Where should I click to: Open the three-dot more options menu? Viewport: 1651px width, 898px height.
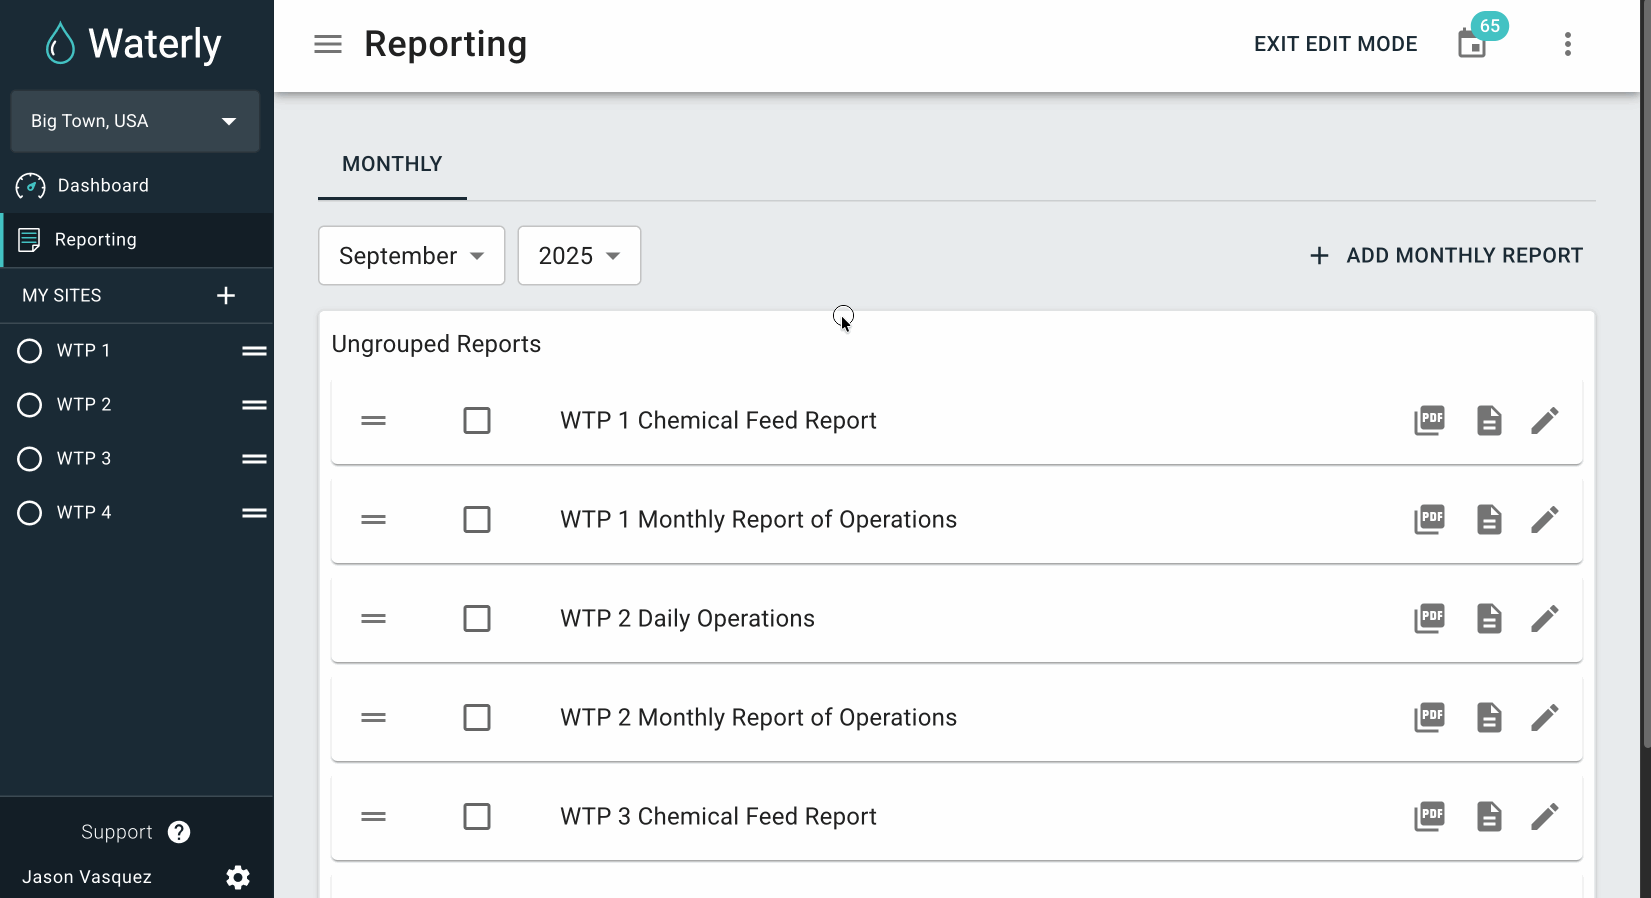[1567, 44]
